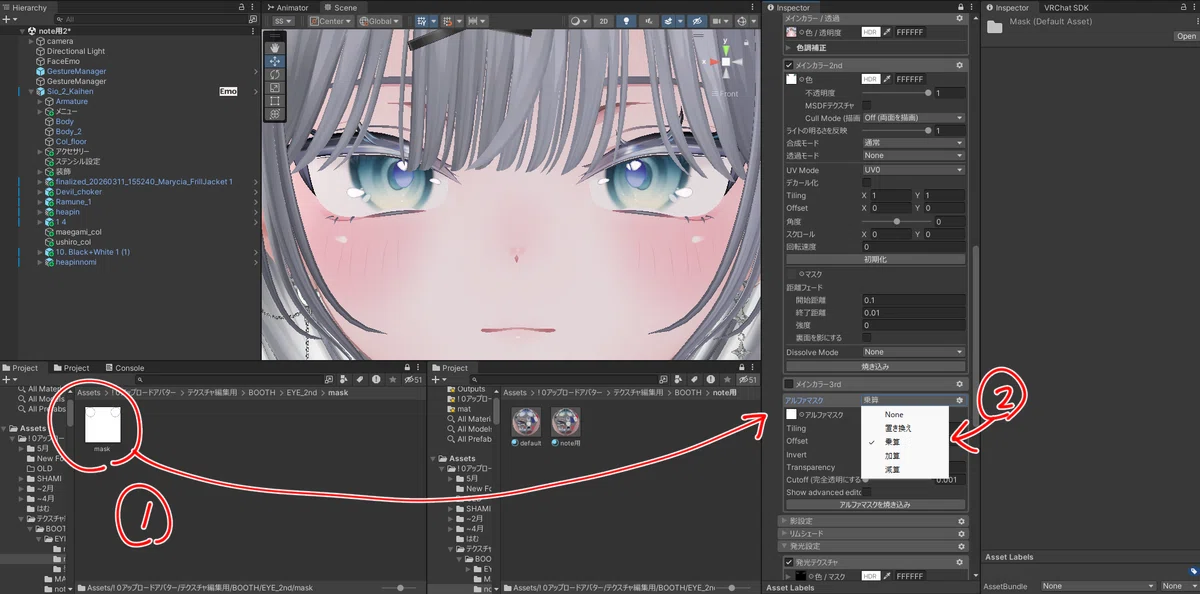Open gear settings for メインカラー3rd section
The height and width of the screenshot is (594, 1200).
(960, 384)
